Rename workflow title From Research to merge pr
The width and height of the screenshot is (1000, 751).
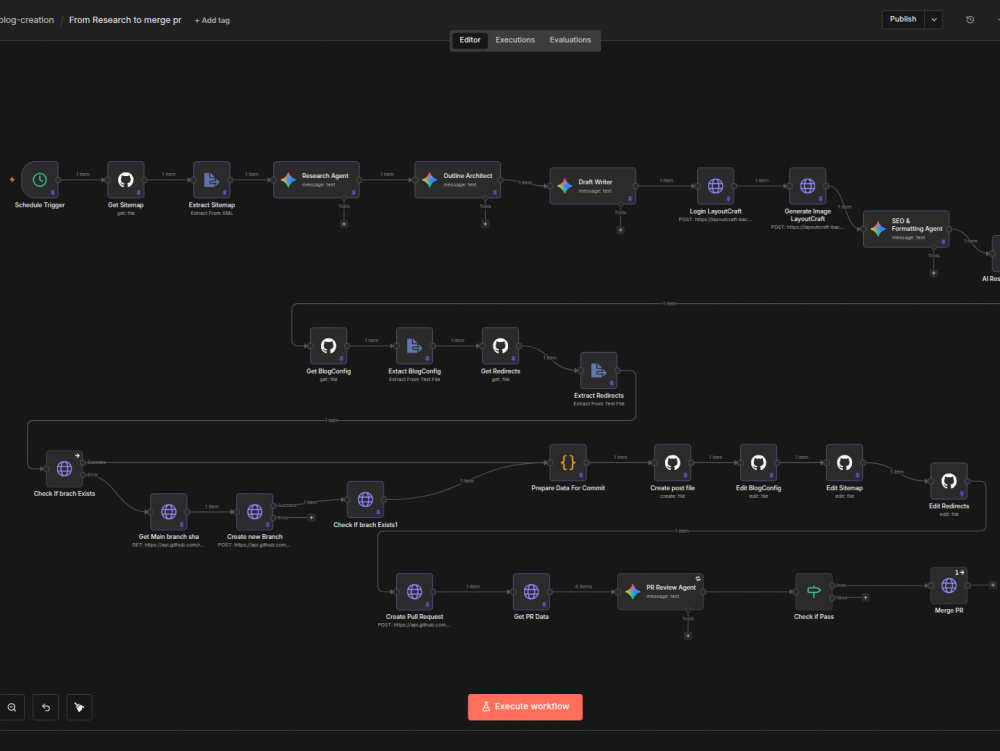(125, 20)
